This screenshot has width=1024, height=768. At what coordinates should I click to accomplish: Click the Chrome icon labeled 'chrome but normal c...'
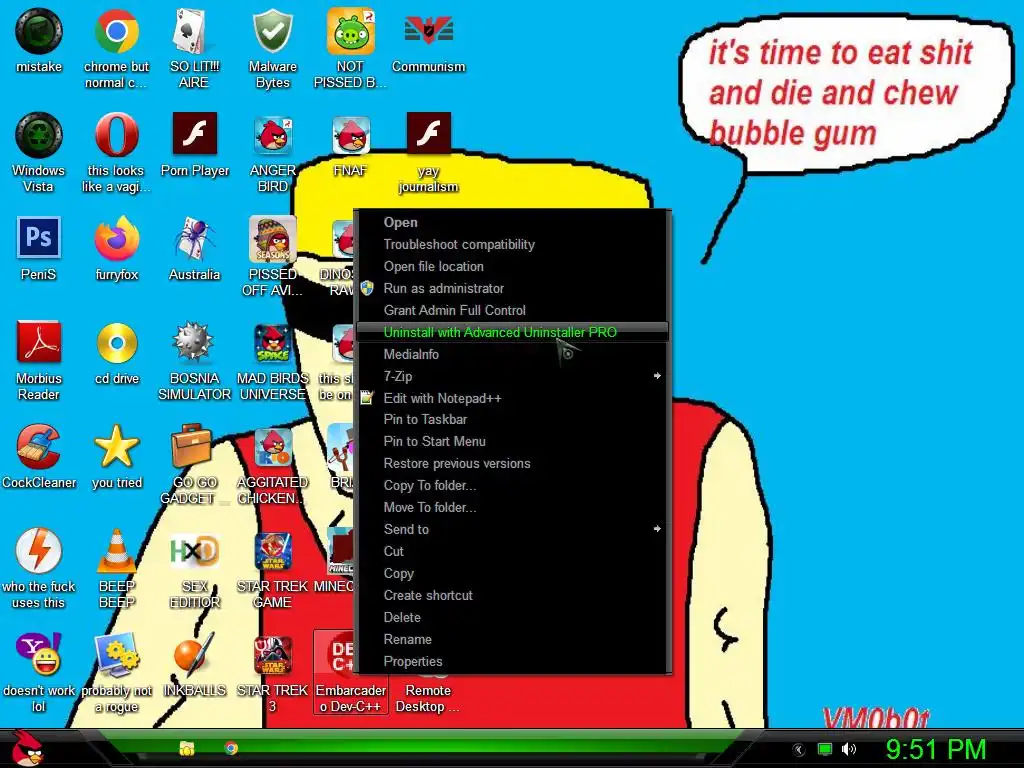pos(116,31)
